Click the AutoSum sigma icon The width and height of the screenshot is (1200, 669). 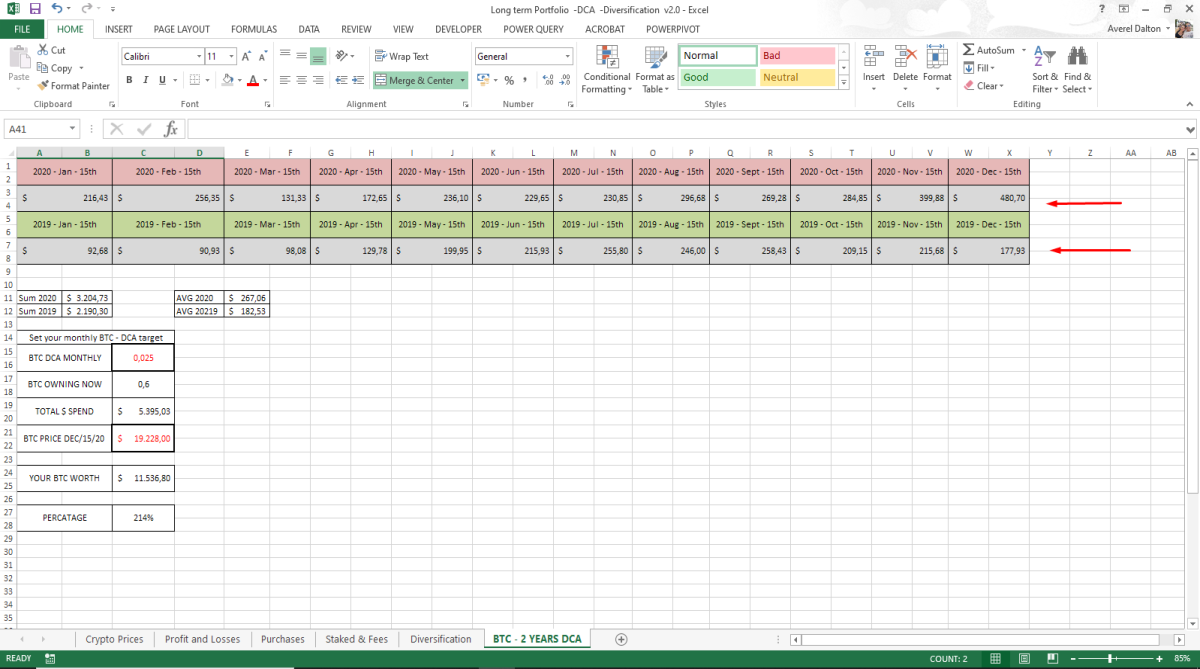[968, 50]
